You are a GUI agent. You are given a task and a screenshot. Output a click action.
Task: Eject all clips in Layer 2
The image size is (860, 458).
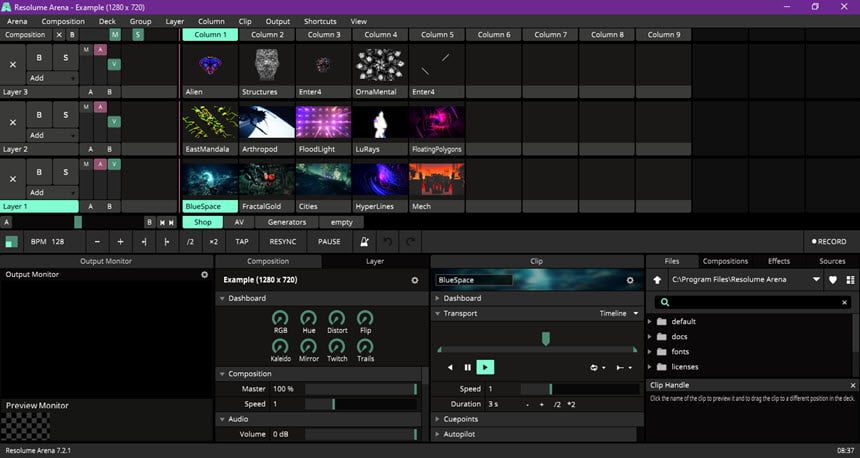pyautogui.click(x=13, y=122)
